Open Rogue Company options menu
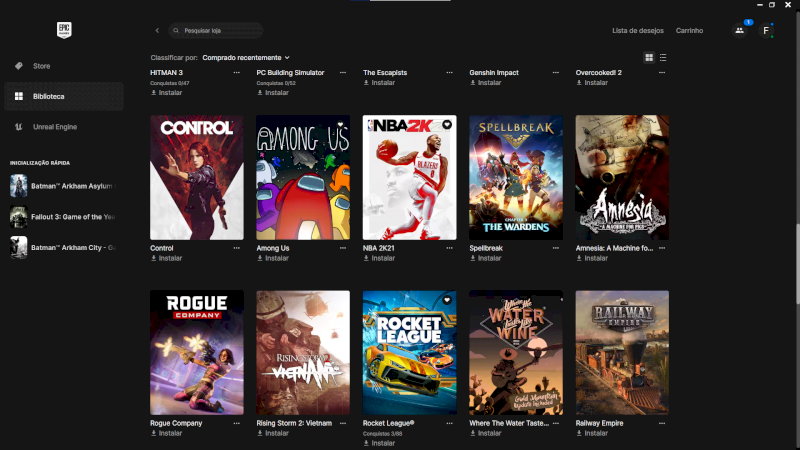Image resolution: width=800 pixels, height=450 pixels. click(237, 423)
